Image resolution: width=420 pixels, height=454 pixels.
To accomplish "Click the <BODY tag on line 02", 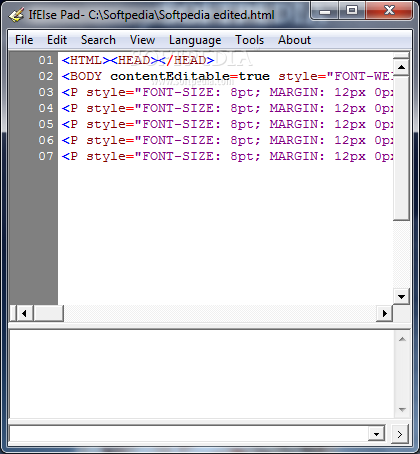I will point(82,76).
